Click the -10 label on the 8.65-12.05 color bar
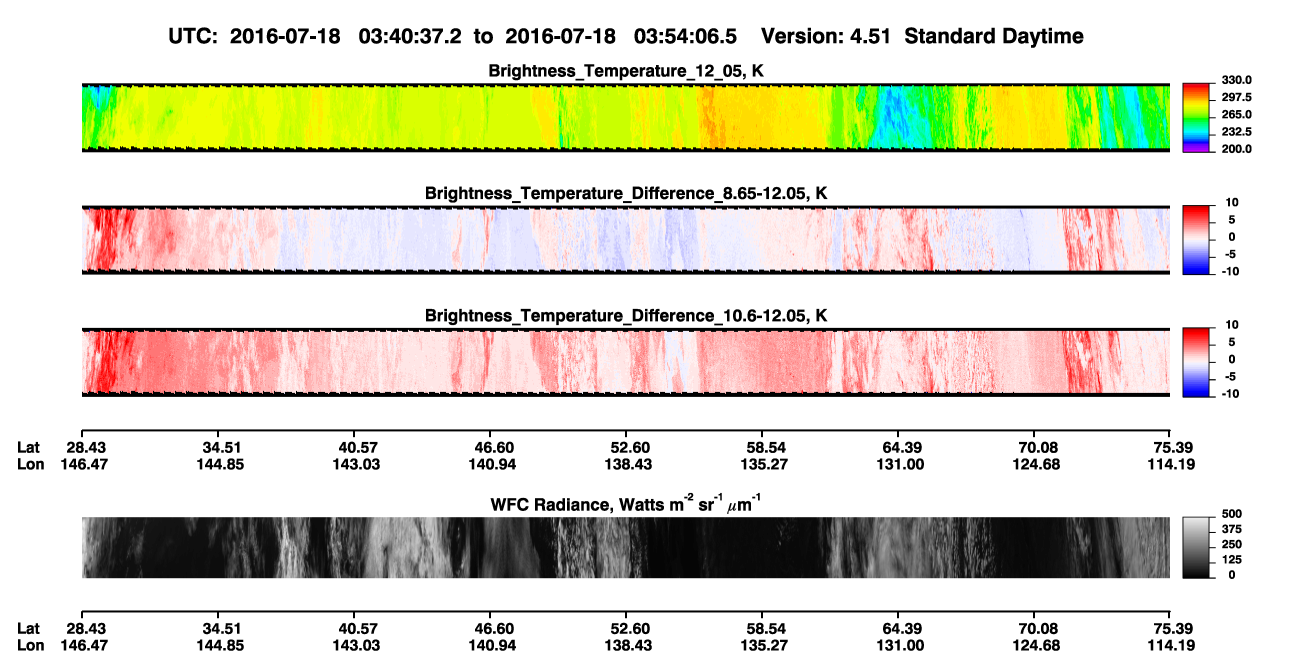 1229,271
